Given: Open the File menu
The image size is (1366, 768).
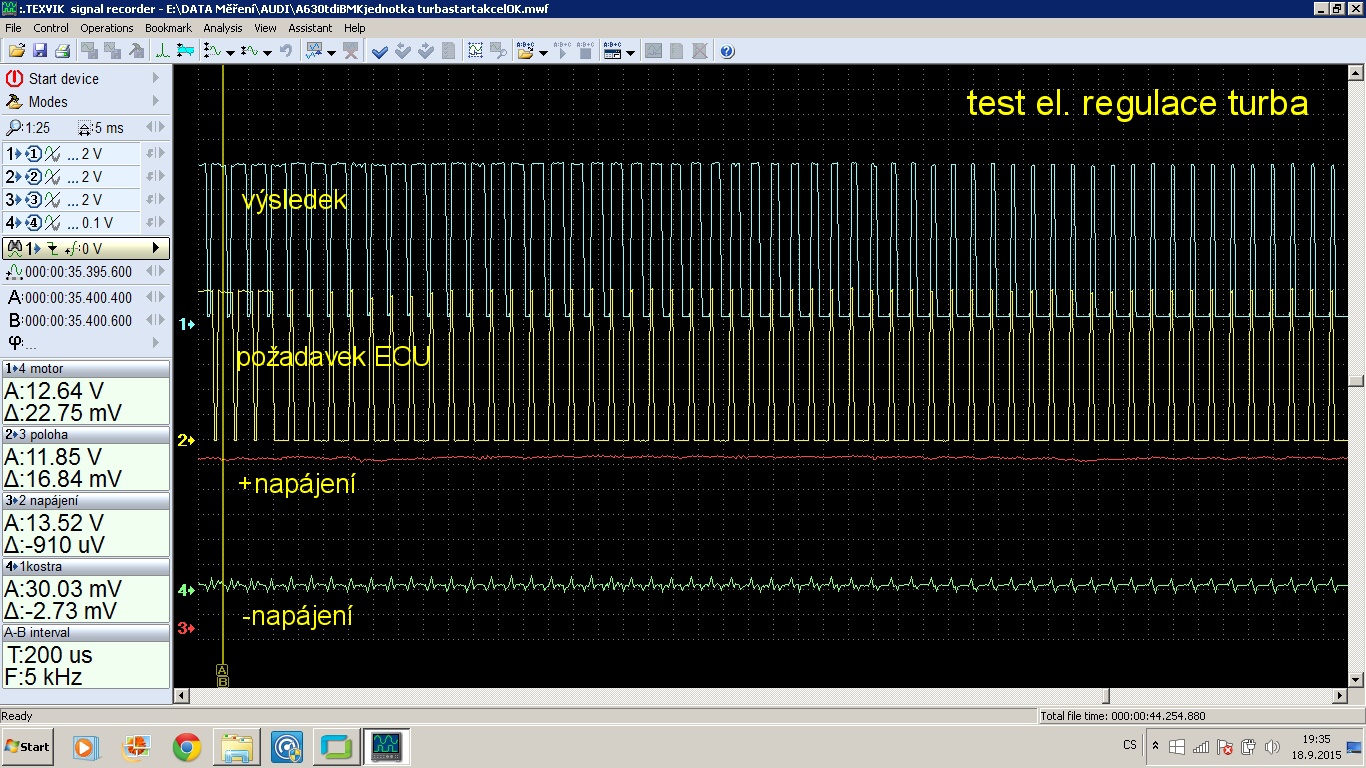Looking at the screenshot, I should tap(13, 28).
